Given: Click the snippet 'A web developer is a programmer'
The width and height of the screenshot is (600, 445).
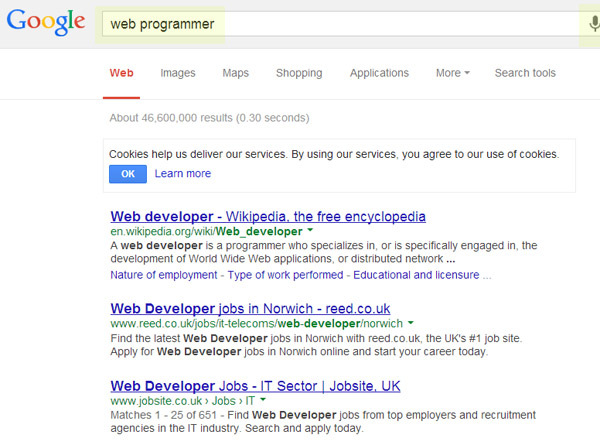Looking at the screenshot, I should 324,252.
